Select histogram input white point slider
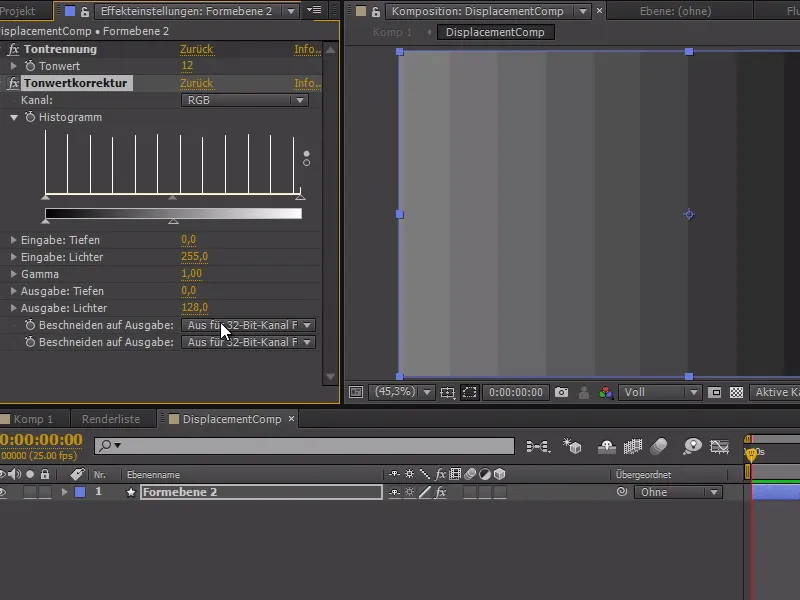Screen dimensions: 800x600 tap(301, 197)
